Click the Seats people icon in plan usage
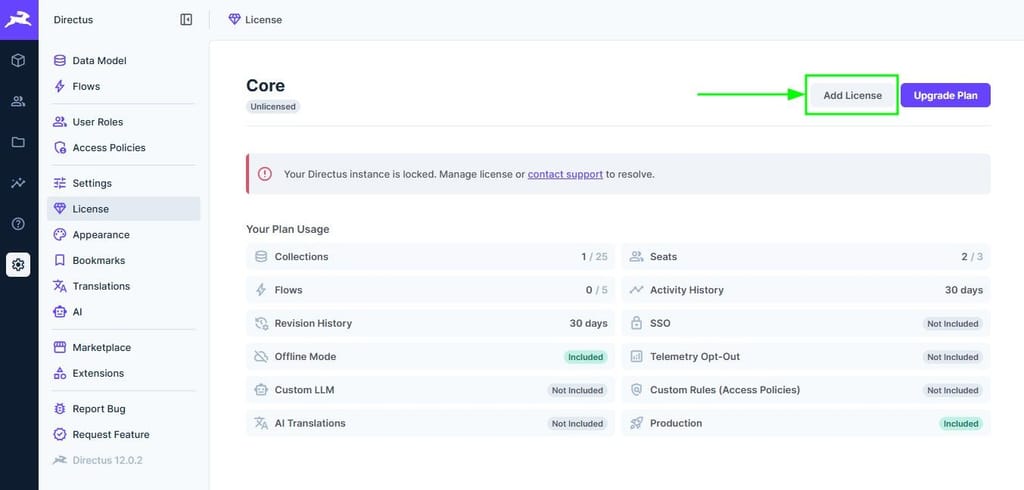This screenshot has height=490, width=1024. tap(636, 257)
